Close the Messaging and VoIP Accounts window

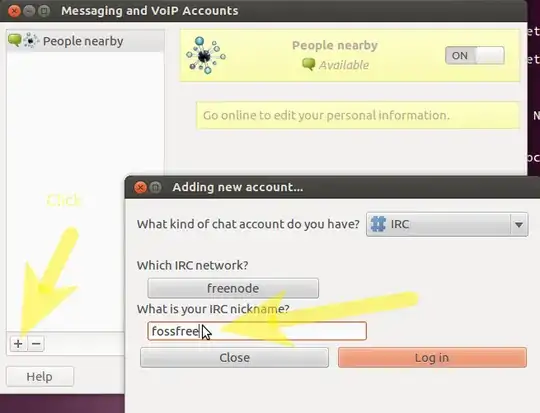tap(14, 11)
